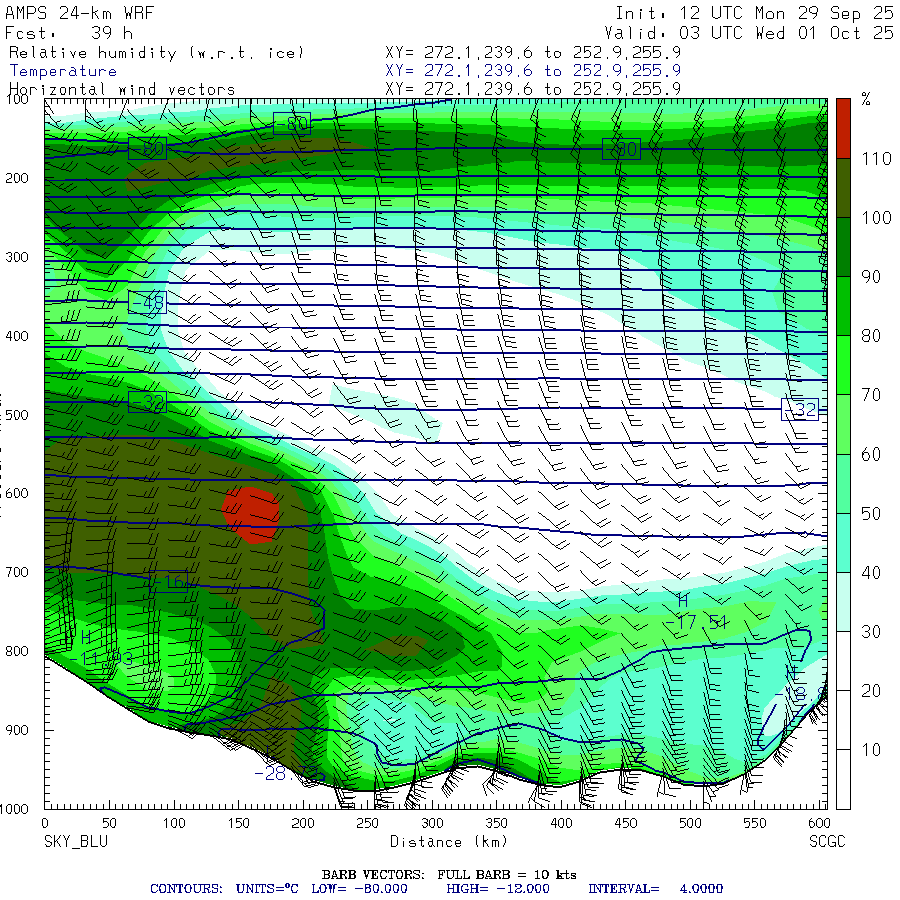Click the blue XY coordinates line beside Temperature
This screenshot has height=900, width=900.
point(533,71)
